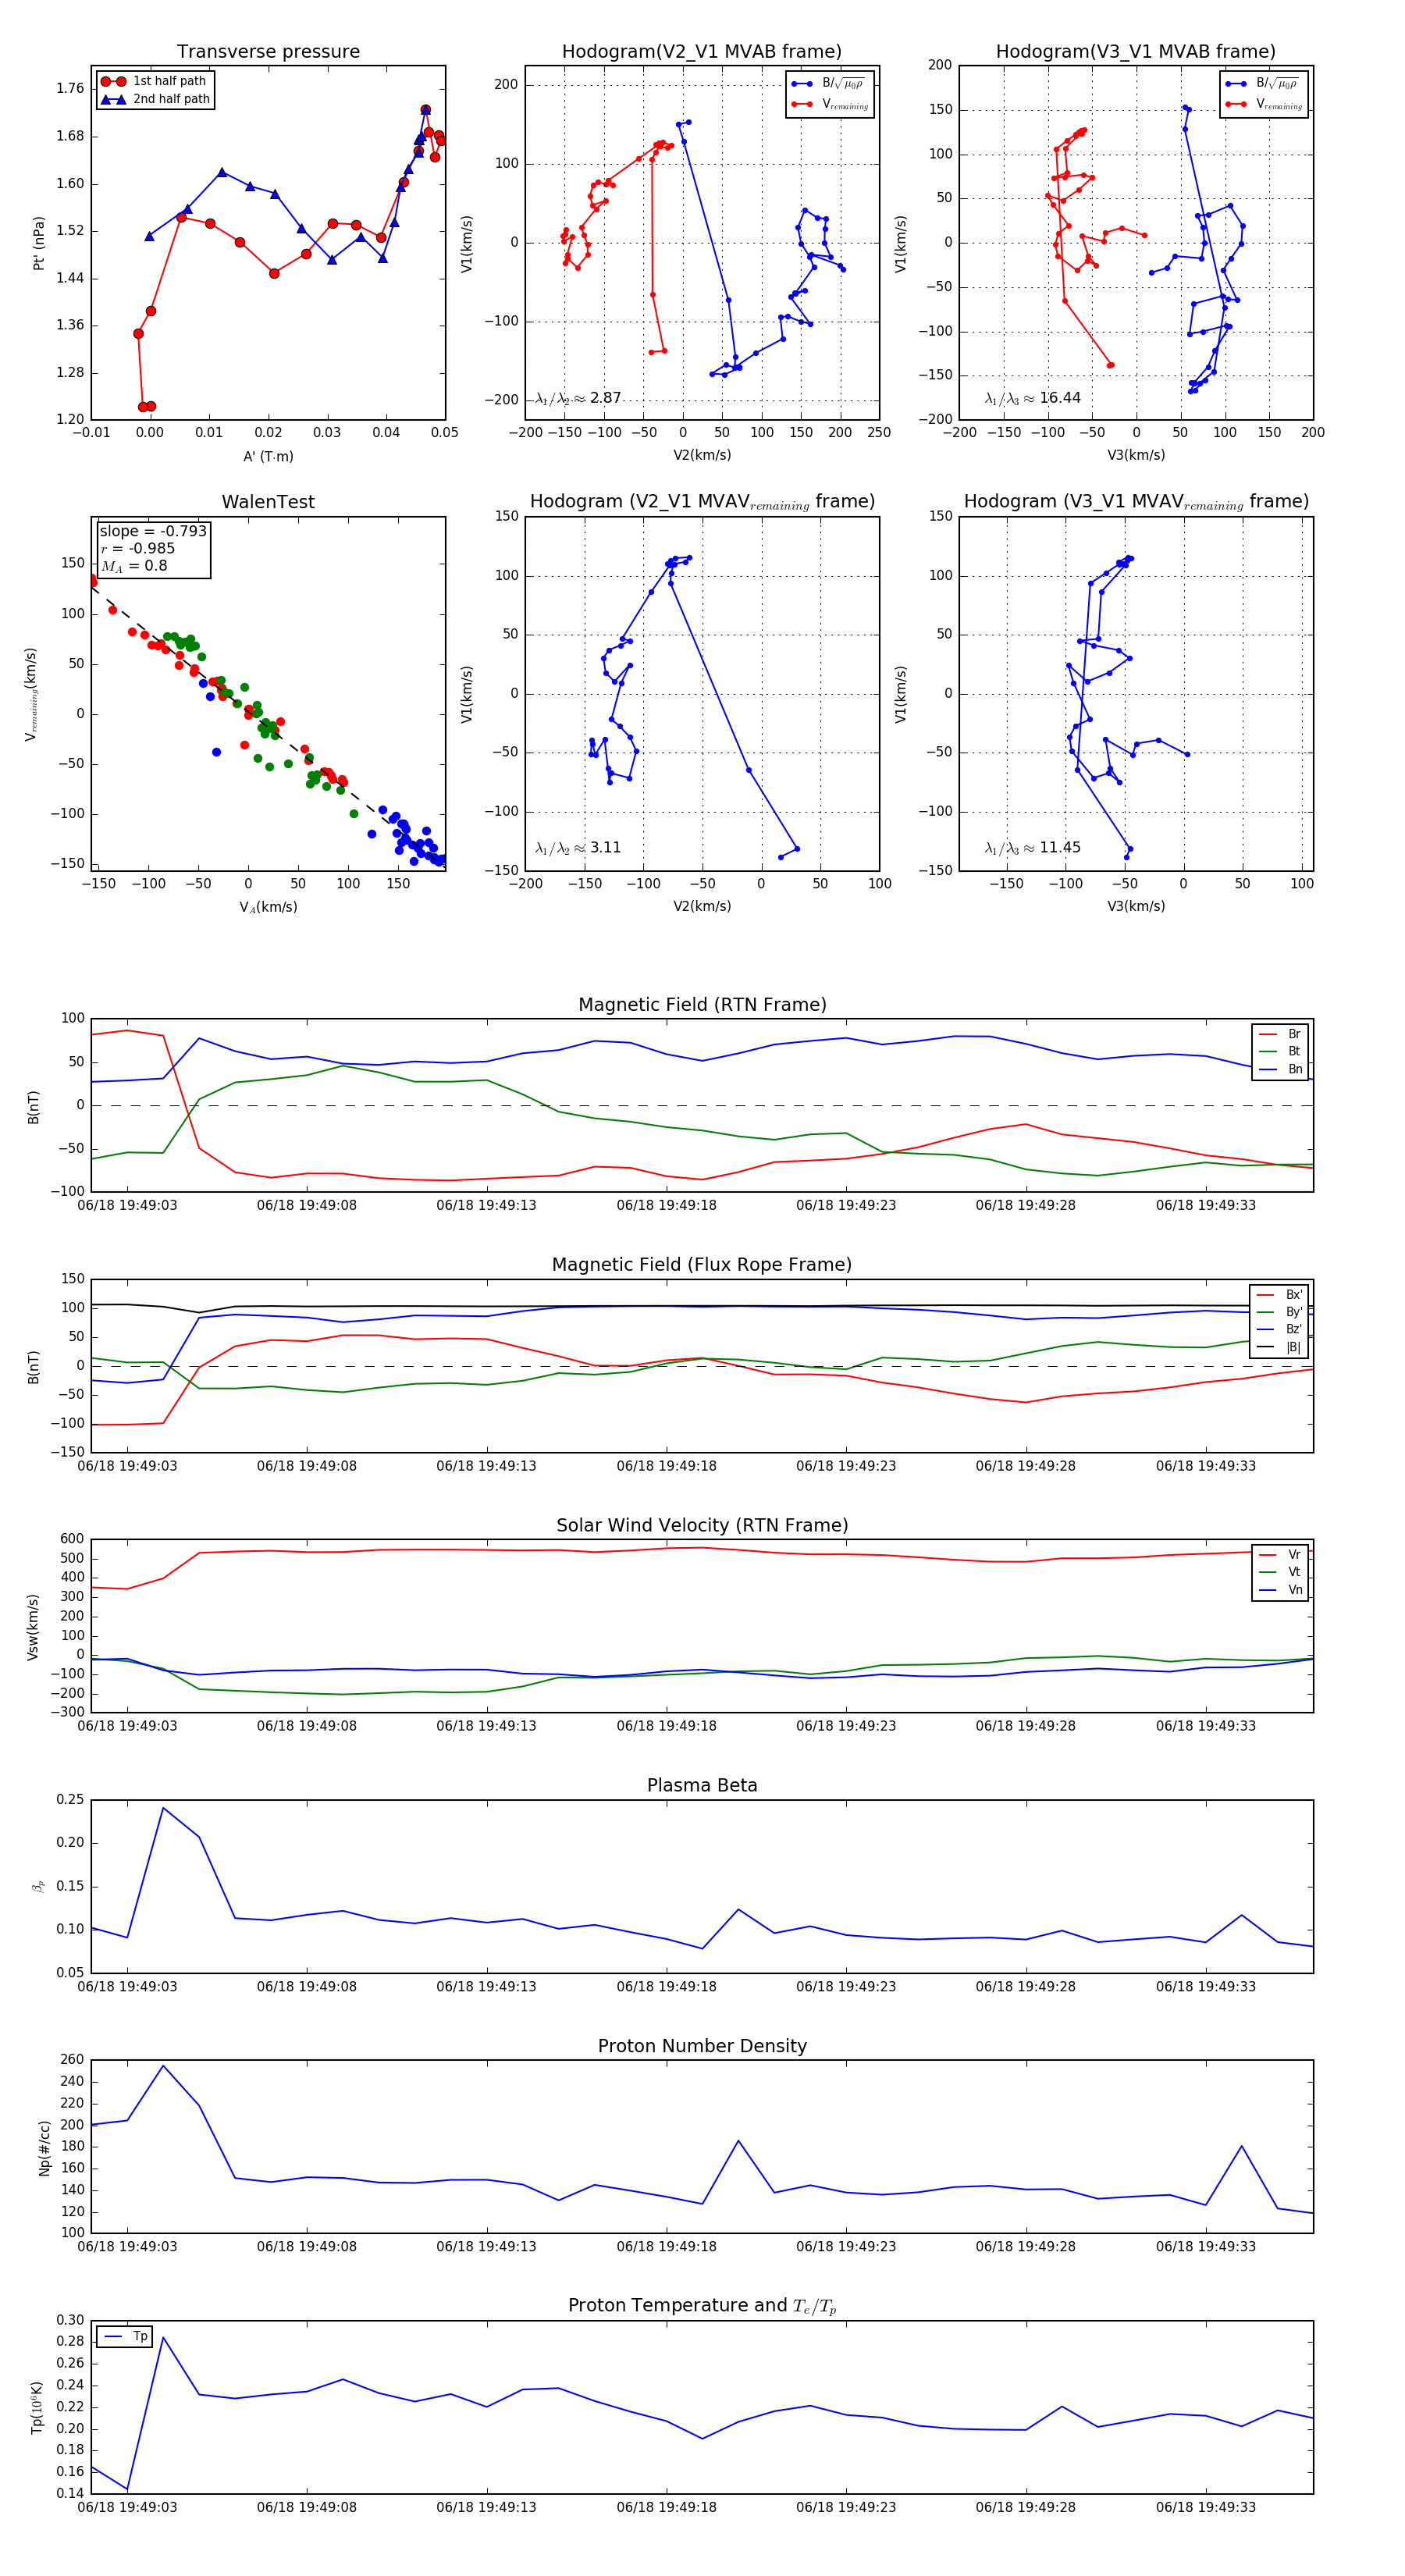Click 'V_A(km/s)' axis label in WalenTest
The width and height of the screenshot is (1405, 2576).
point(268,907)
